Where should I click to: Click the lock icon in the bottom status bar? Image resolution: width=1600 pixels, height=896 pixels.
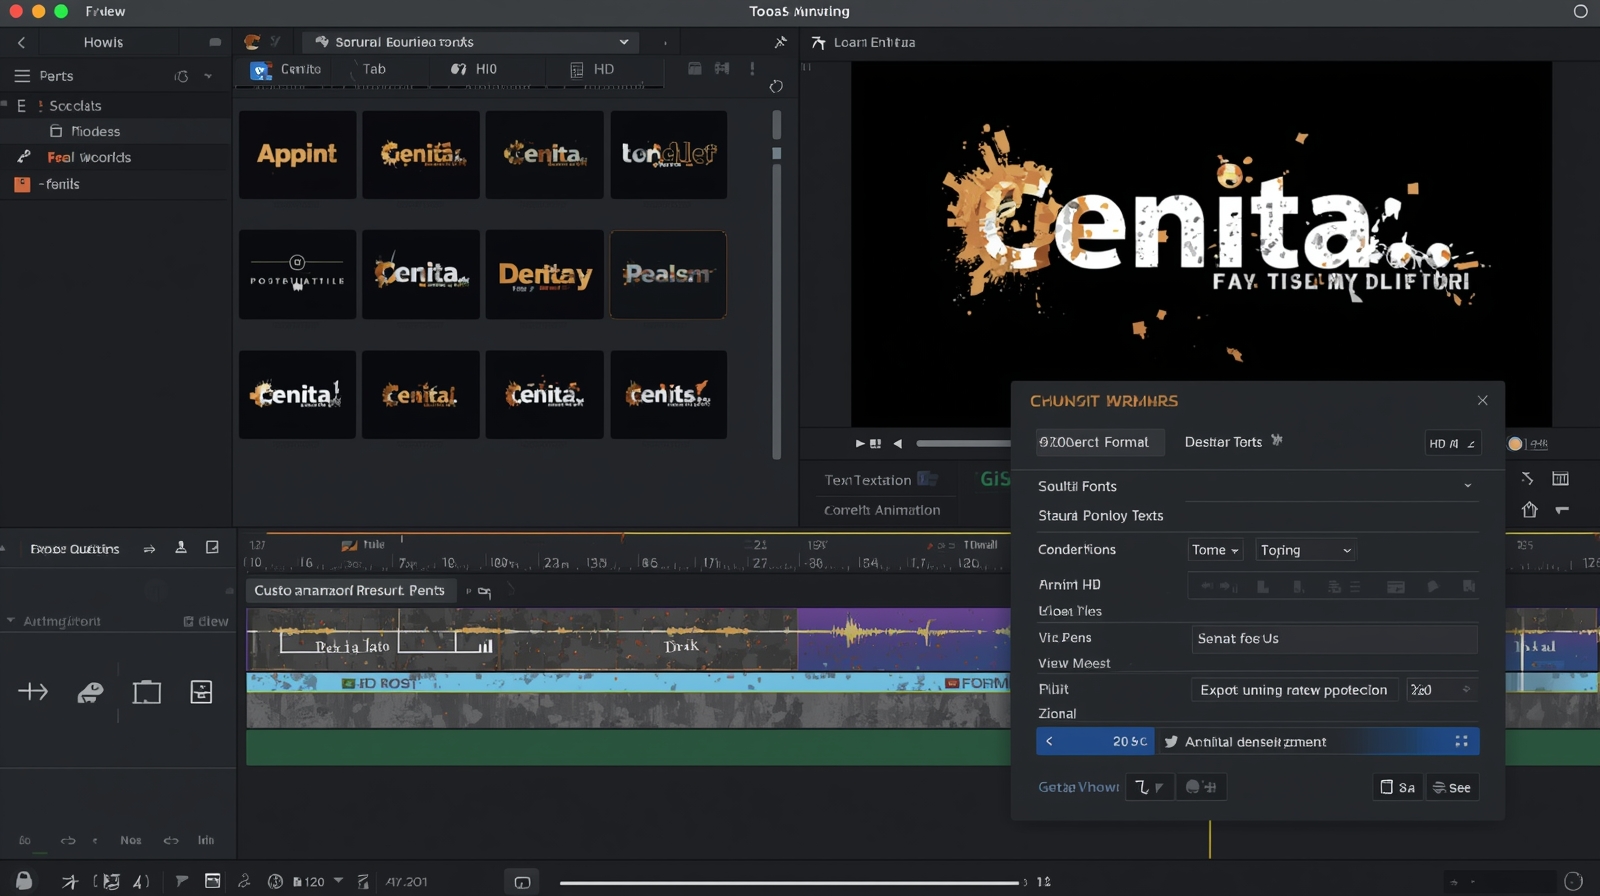[x=24, y=881]
